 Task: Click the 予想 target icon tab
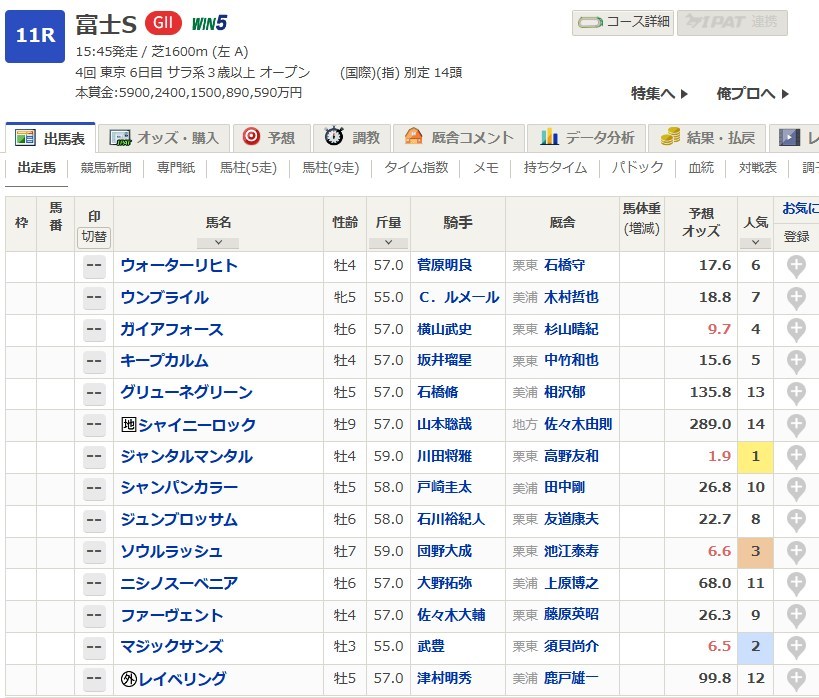pyautogui.click(x=252, y=138)
